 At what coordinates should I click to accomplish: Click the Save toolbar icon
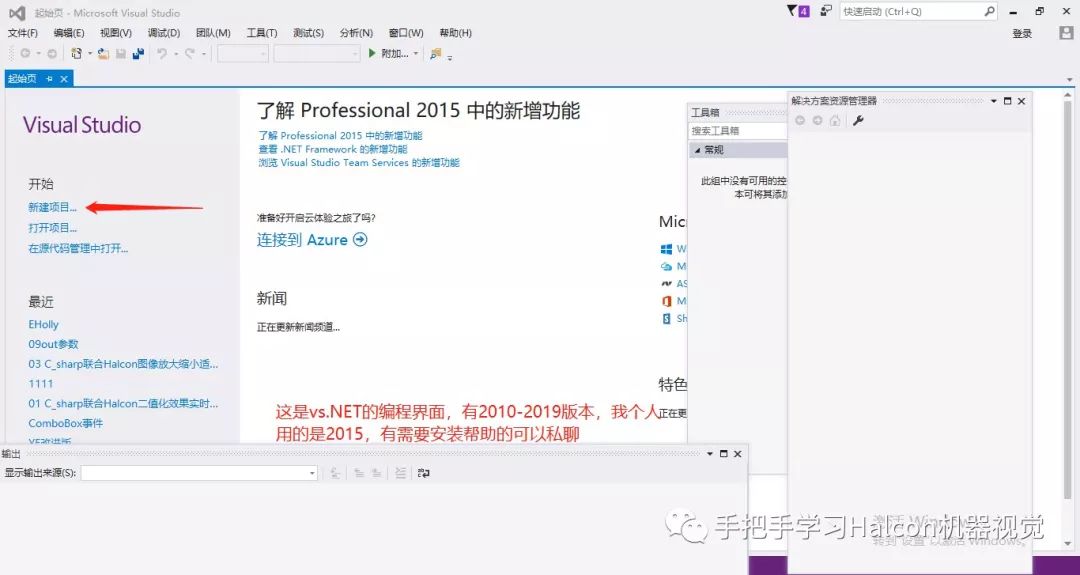121,53
